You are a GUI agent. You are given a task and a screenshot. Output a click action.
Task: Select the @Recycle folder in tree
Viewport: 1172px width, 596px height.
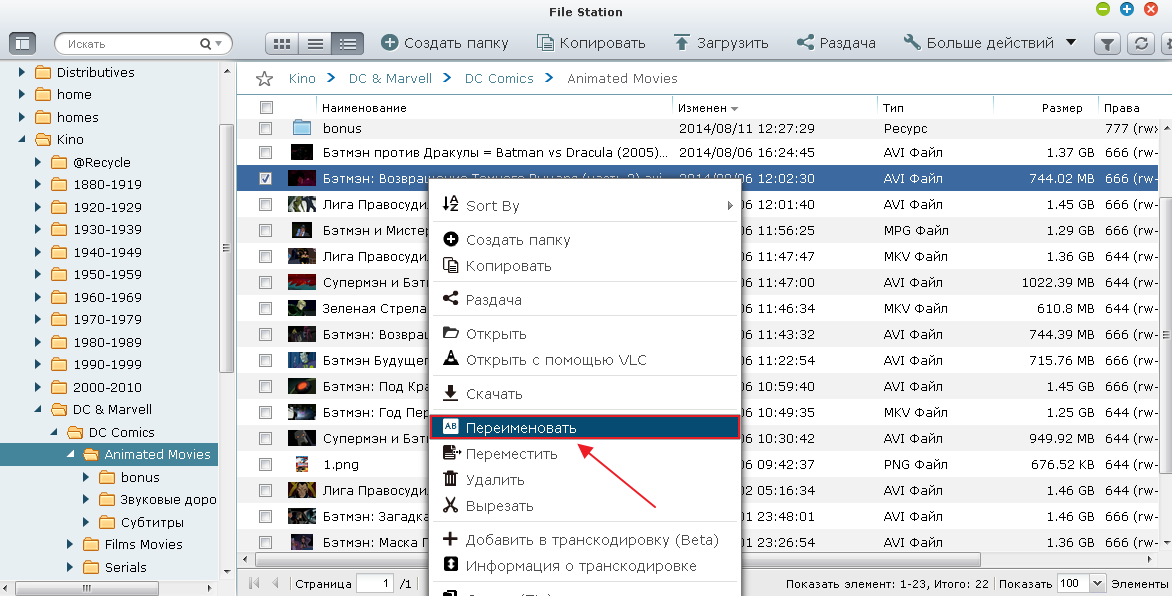[102, 162]
